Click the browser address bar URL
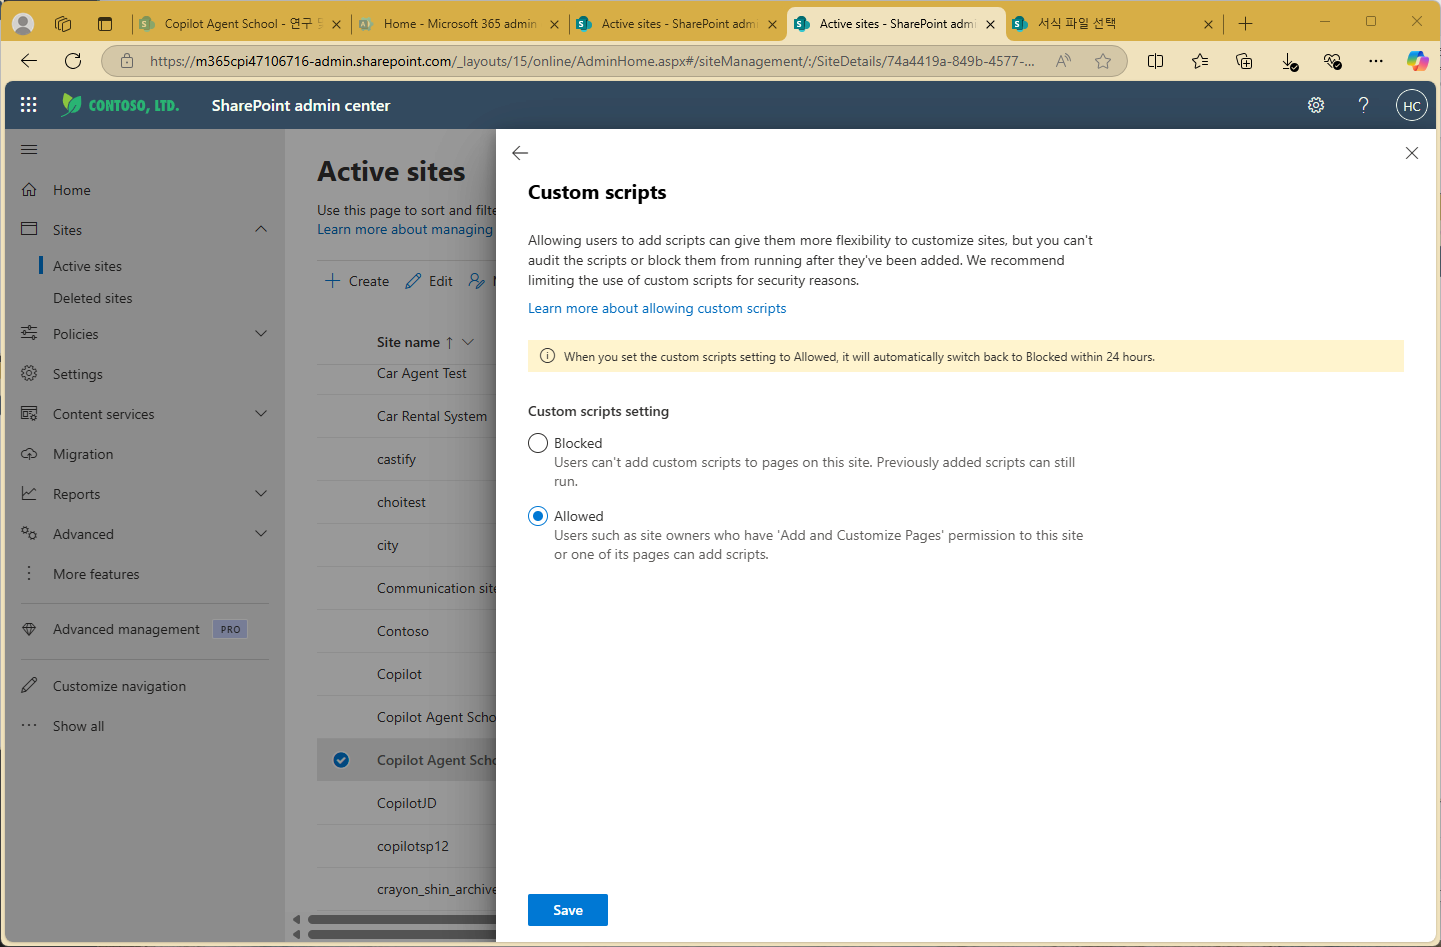This screenshot has height=947, width=1441. coord(592,61)
